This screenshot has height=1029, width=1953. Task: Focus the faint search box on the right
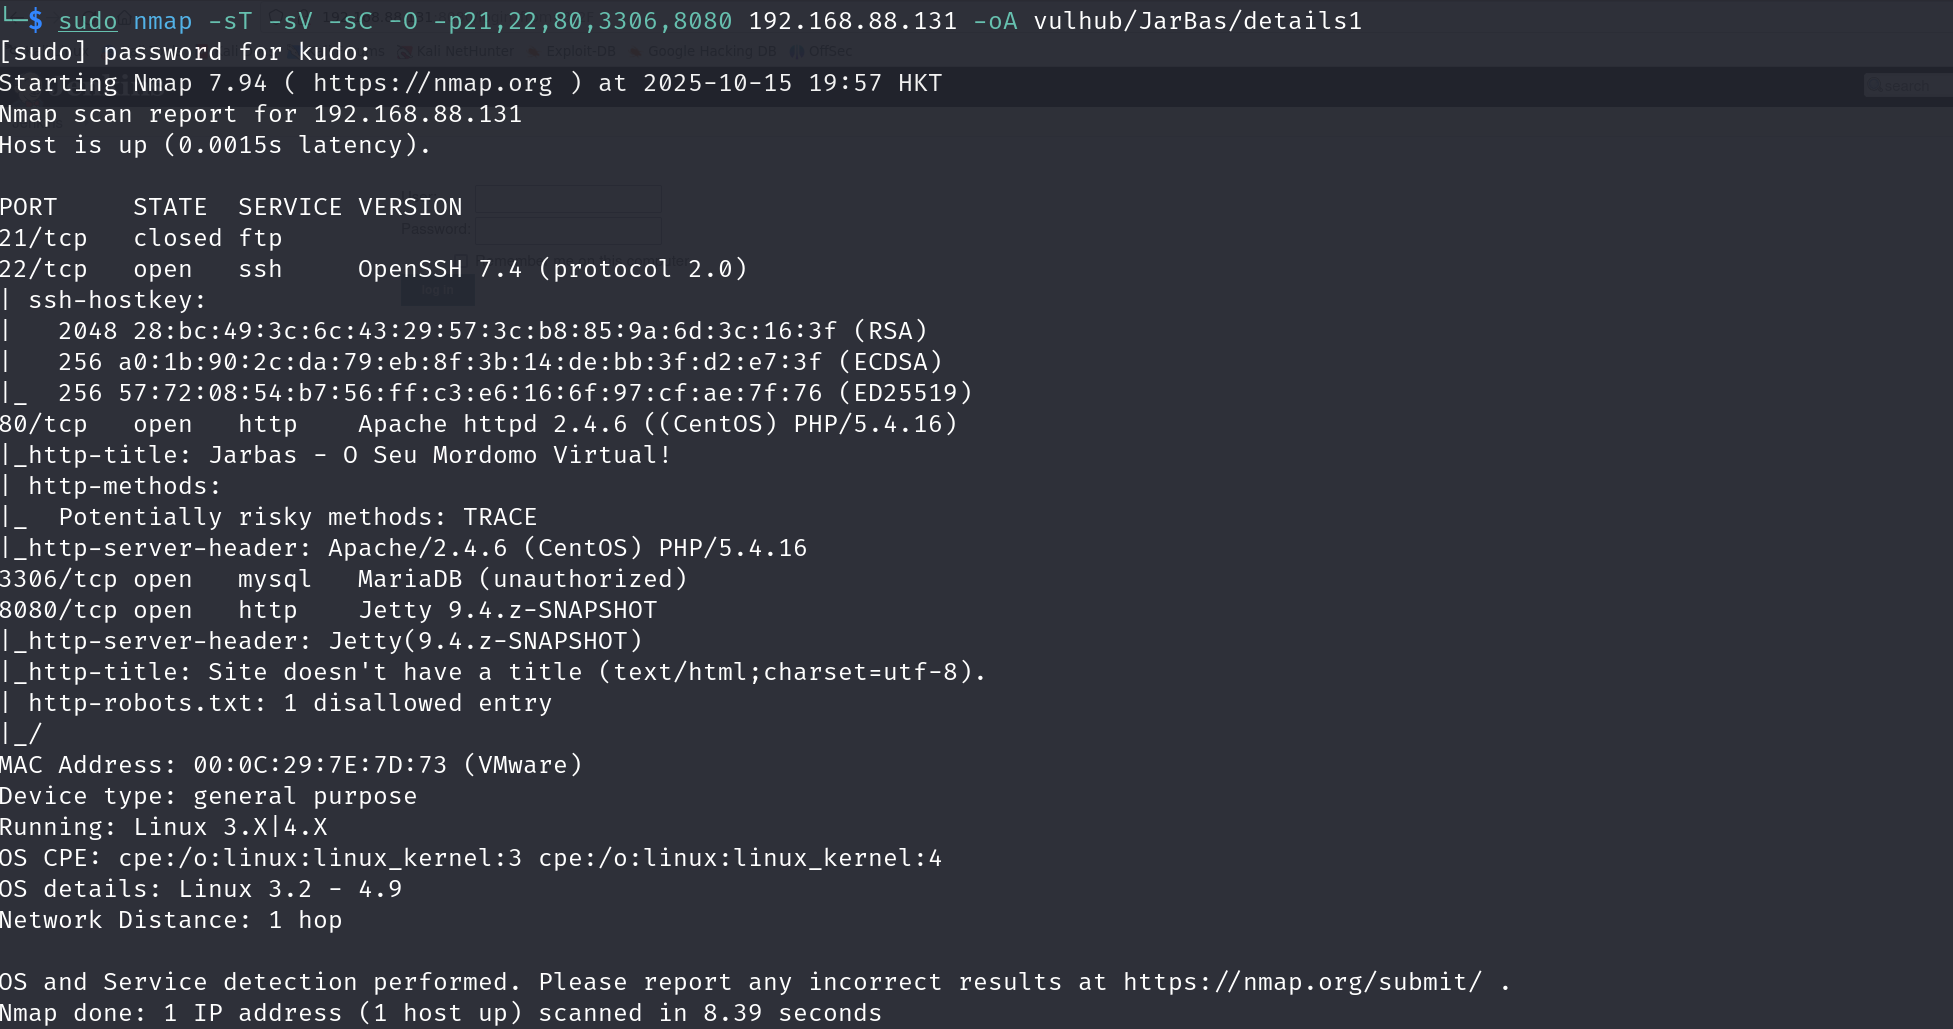click(1908, 86)
